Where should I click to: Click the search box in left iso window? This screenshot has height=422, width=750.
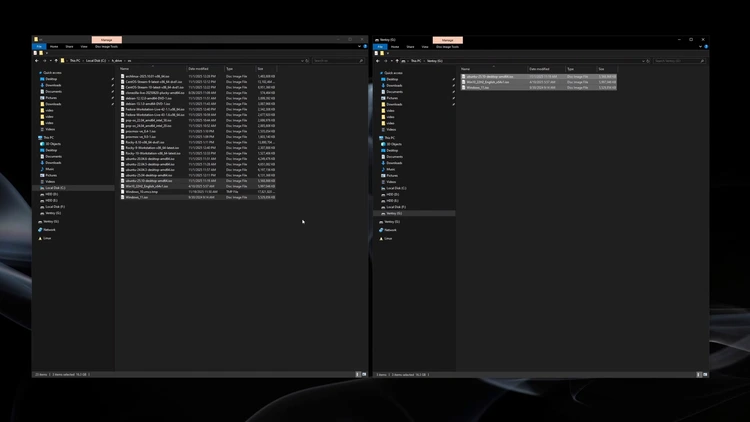pyautogui.click(x=338, y=61)
